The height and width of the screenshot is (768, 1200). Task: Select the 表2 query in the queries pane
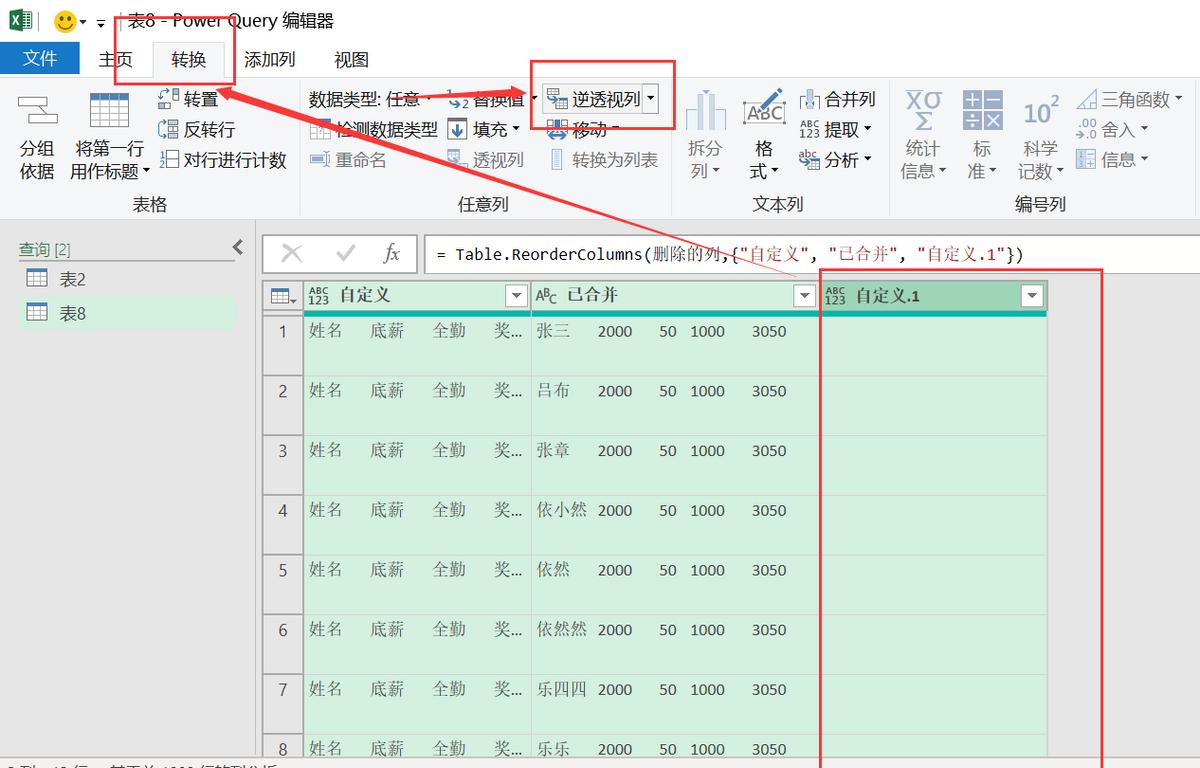click(68, 278)
